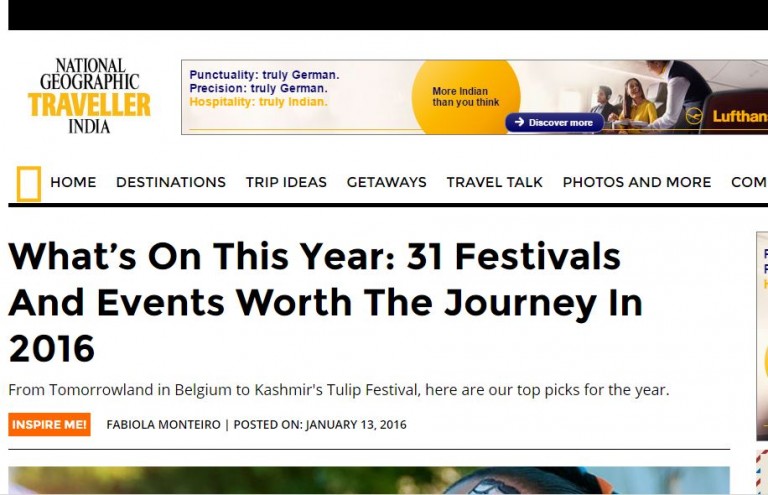
Task: Open author Fabiola Monteiro's page
Action: tap(163, 424)
